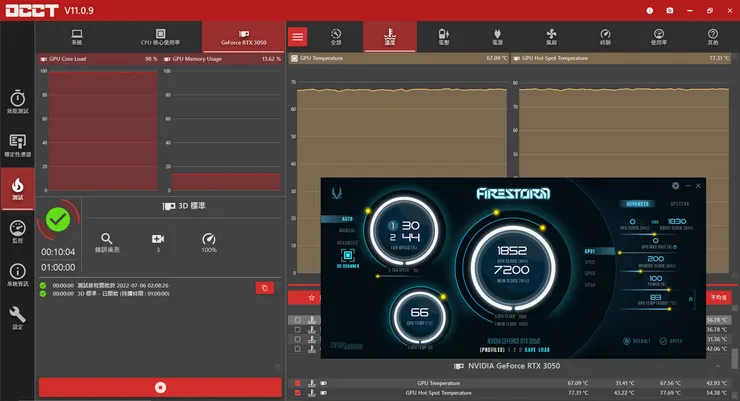
Task: Show all sensors category (全部)
Action: (336, 36)
